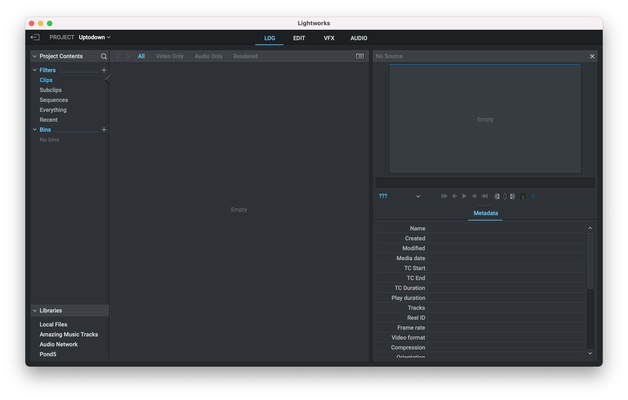Collapse the Libraries section
This screenshot has width=628, height=400.
(35, 311)
